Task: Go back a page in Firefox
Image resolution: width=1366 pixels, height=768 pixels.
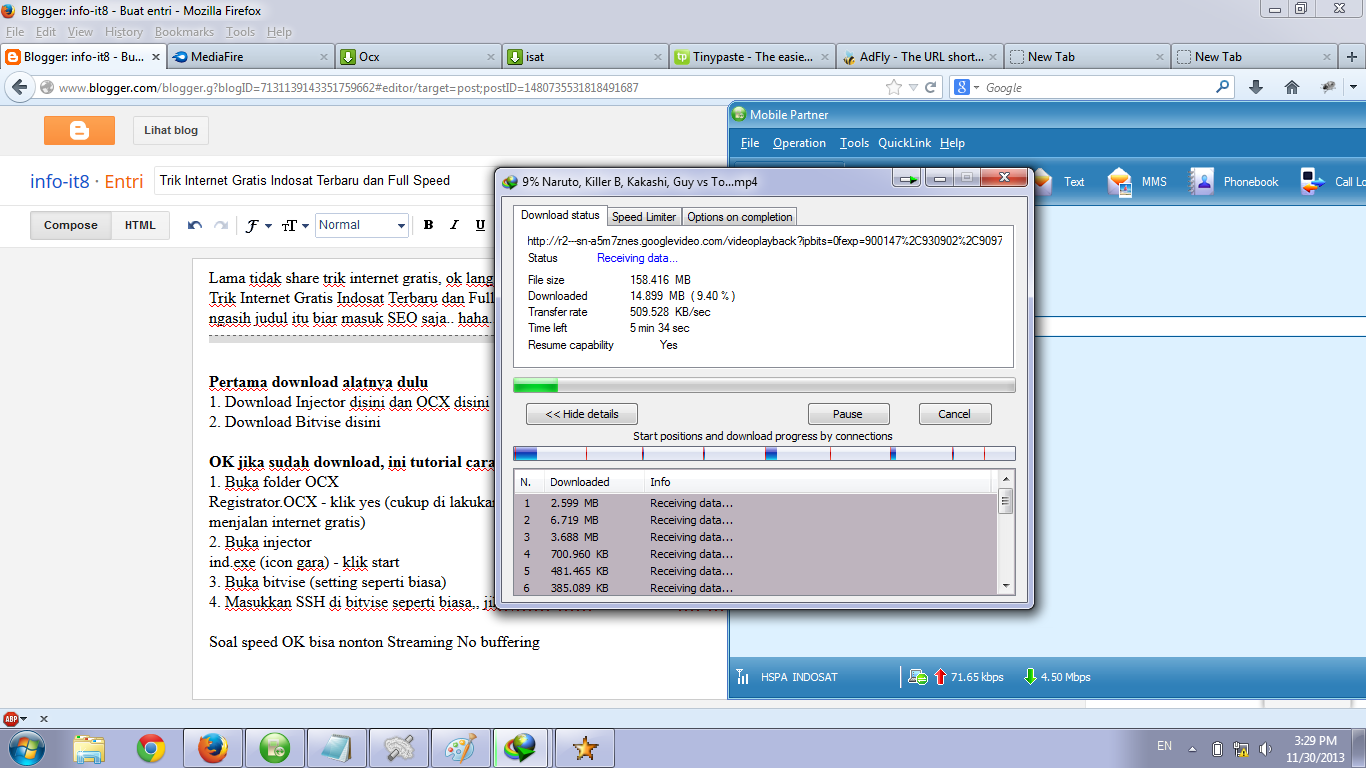Action: pos(19,88)
